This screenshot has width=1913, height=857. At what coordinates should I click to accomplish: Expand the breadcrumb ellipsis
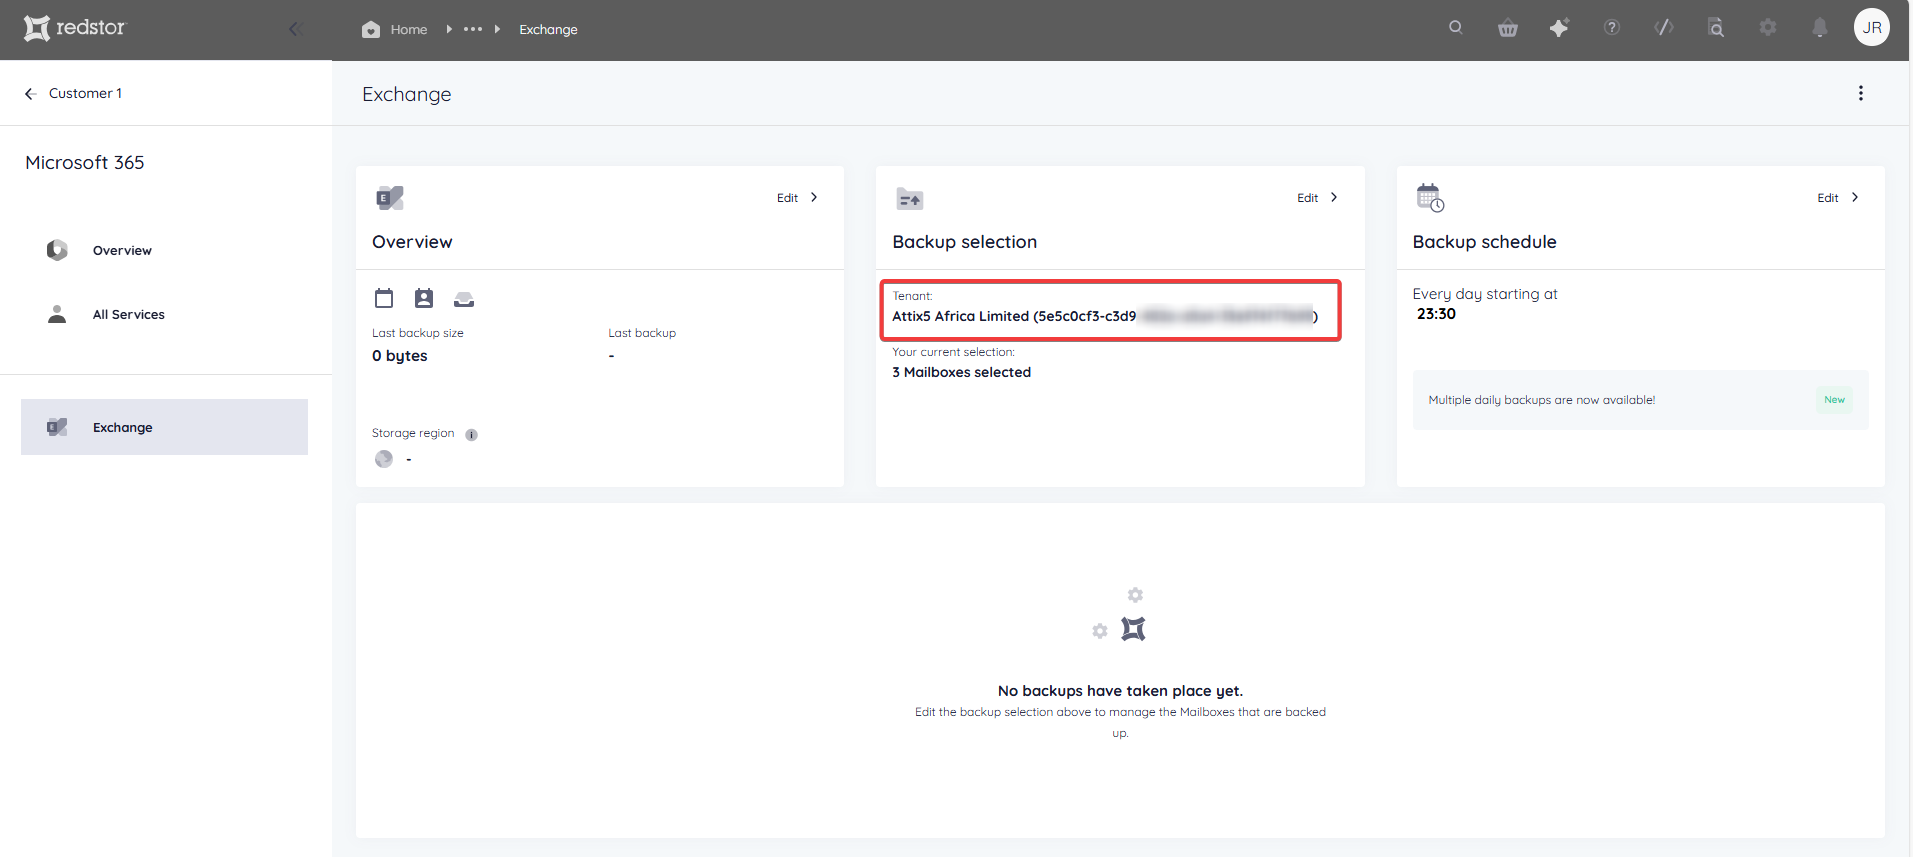pos(473,29)
